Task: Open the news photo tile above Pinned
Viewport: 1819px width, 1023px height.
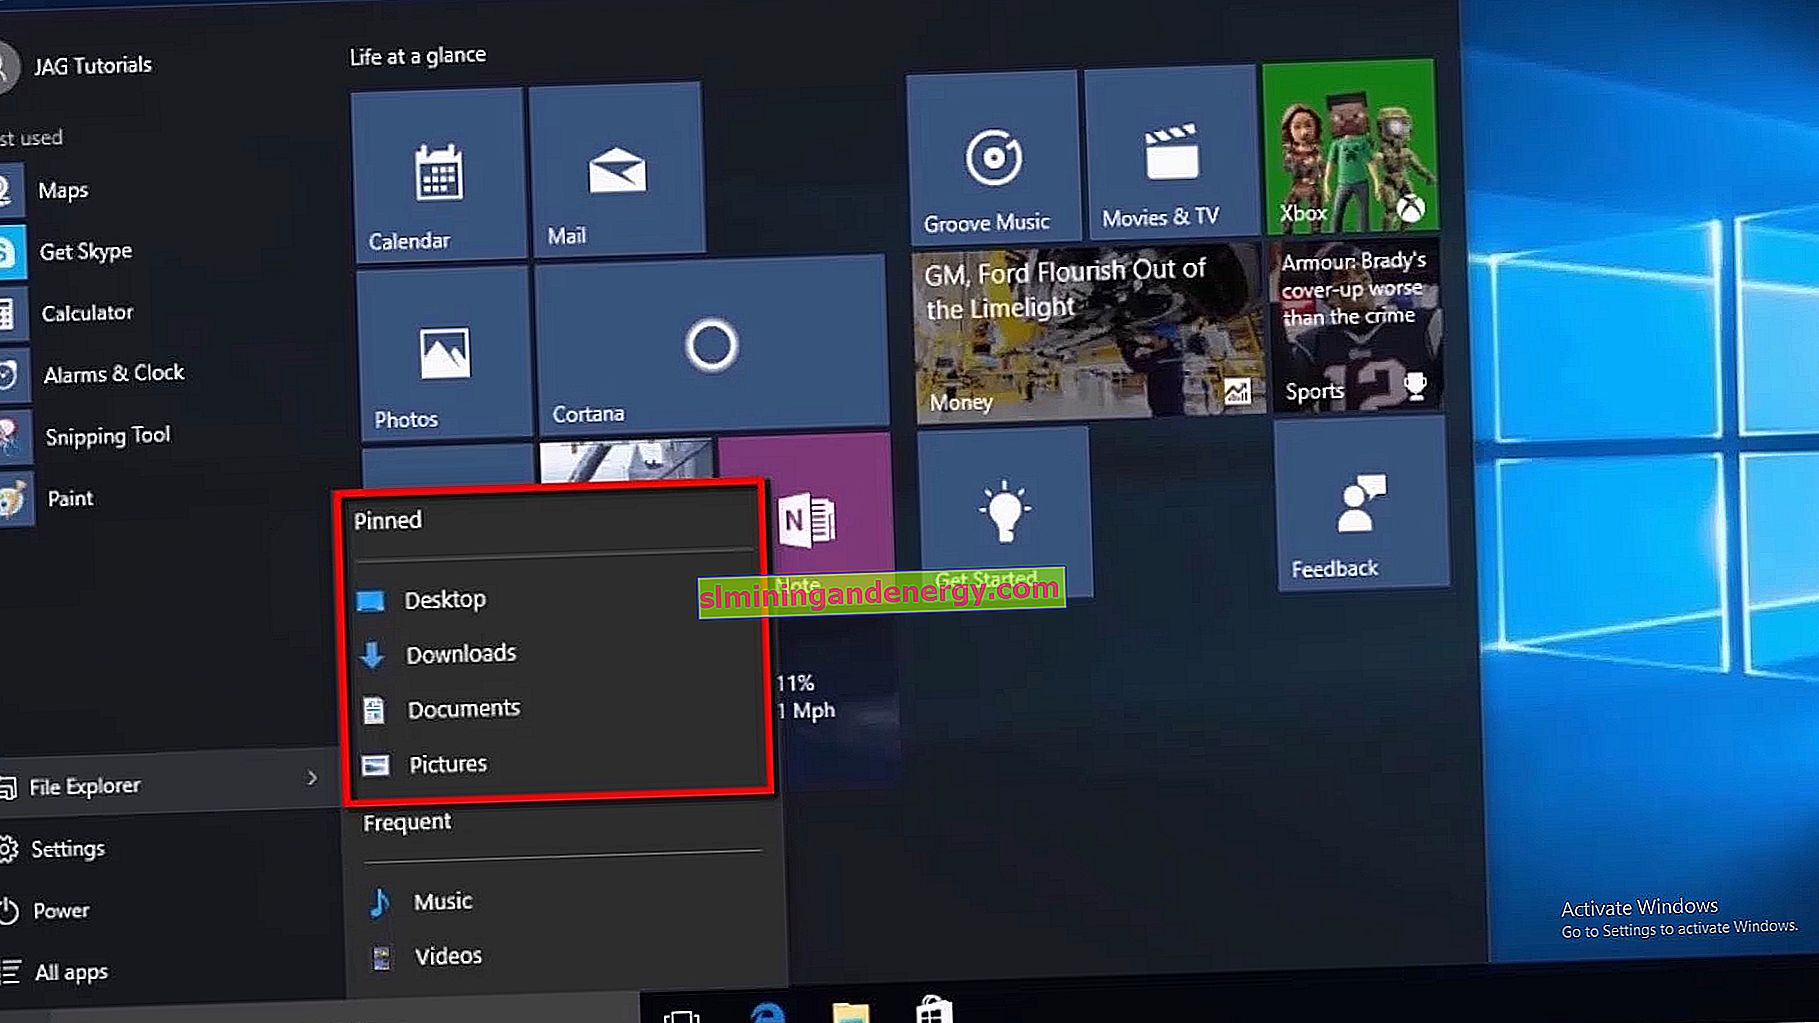Action: click(627, 460)
